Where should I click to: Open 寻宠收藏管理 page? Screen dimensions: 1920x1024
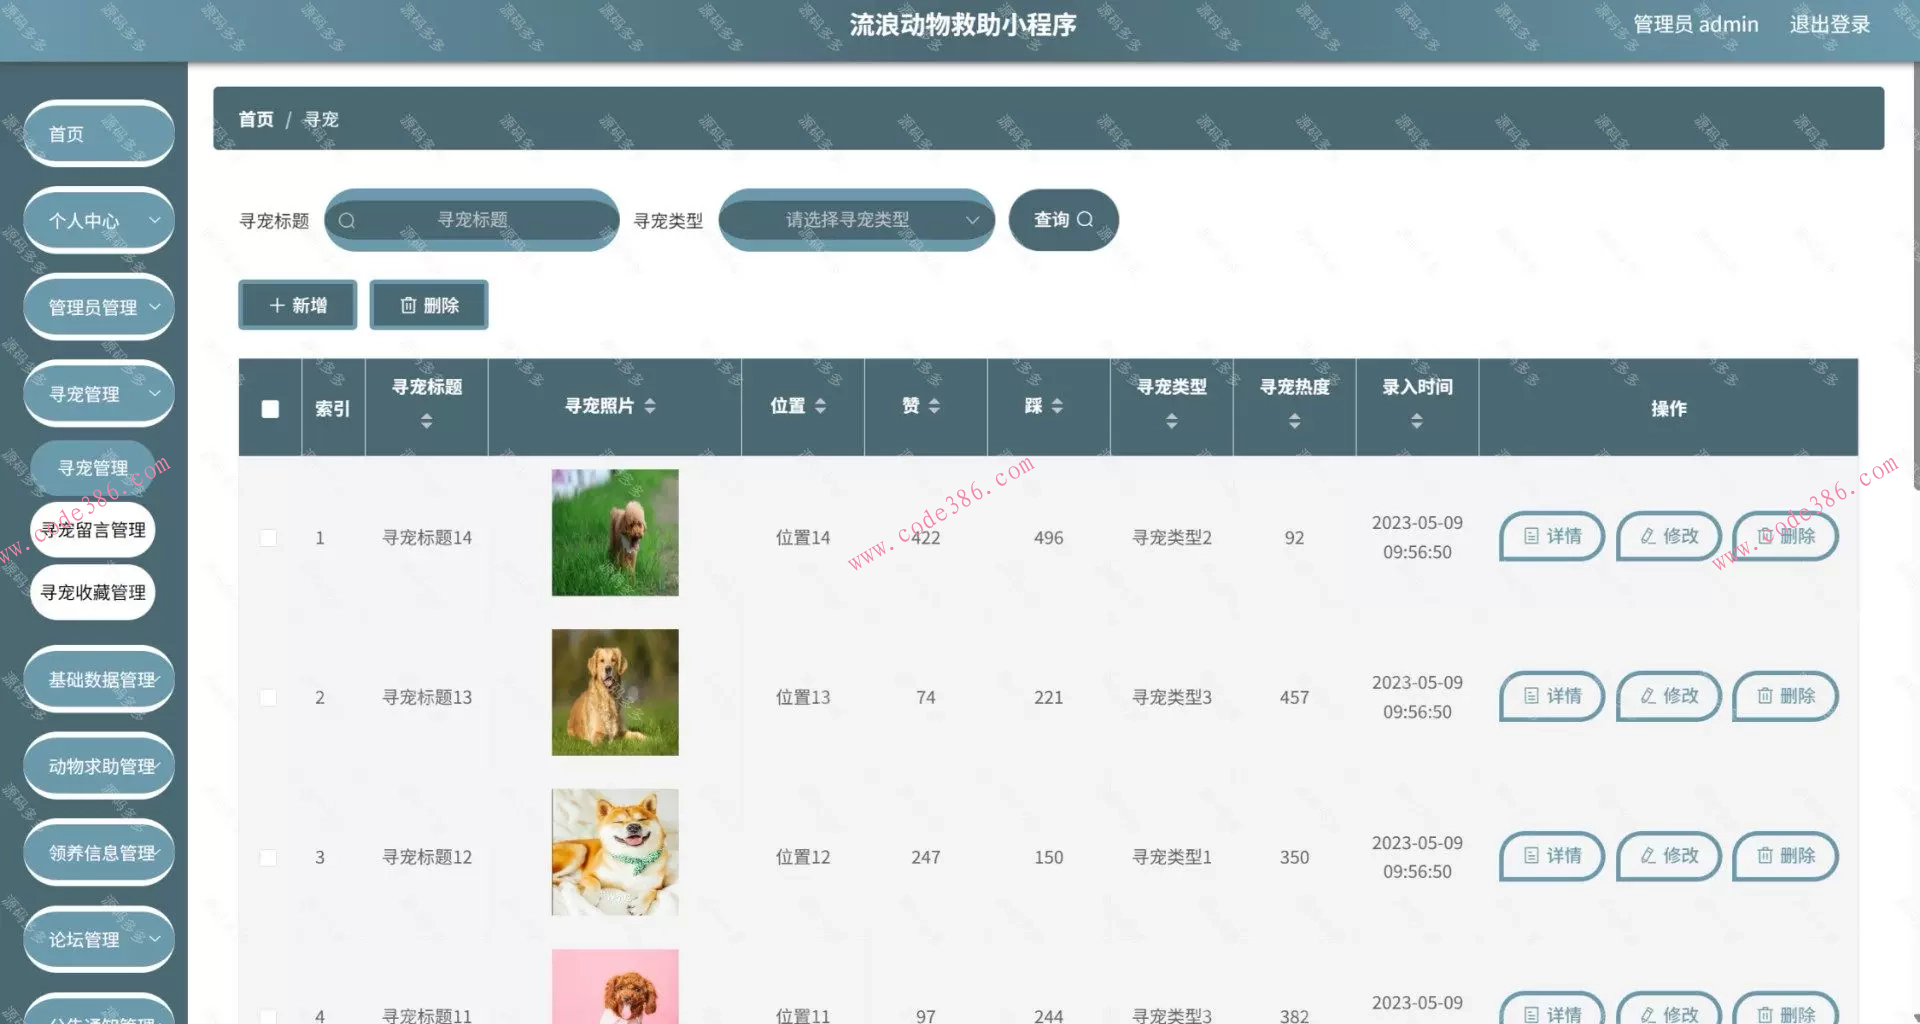(x=92, y=591)
